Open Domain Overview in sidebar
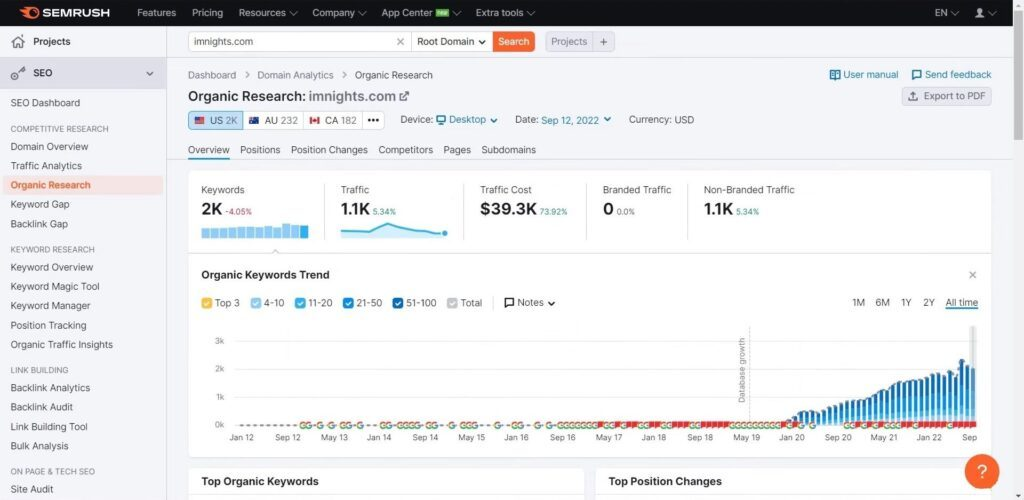 coord(50,147)
